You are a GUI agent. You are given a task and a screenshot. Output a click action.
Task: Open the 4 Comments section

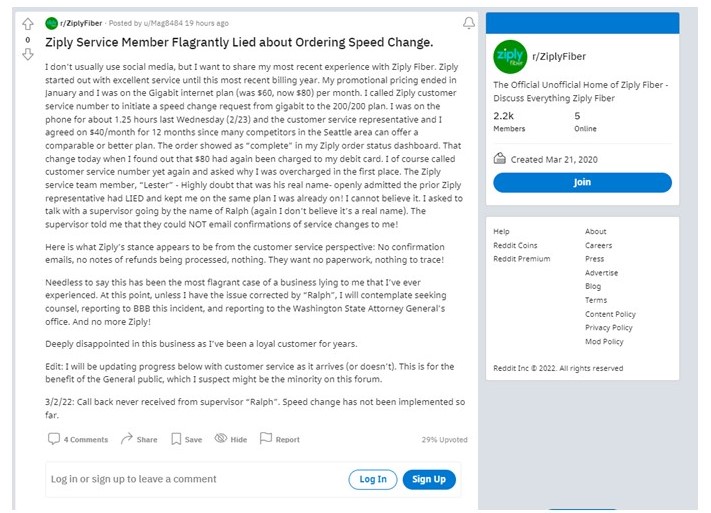click(78, 439)
